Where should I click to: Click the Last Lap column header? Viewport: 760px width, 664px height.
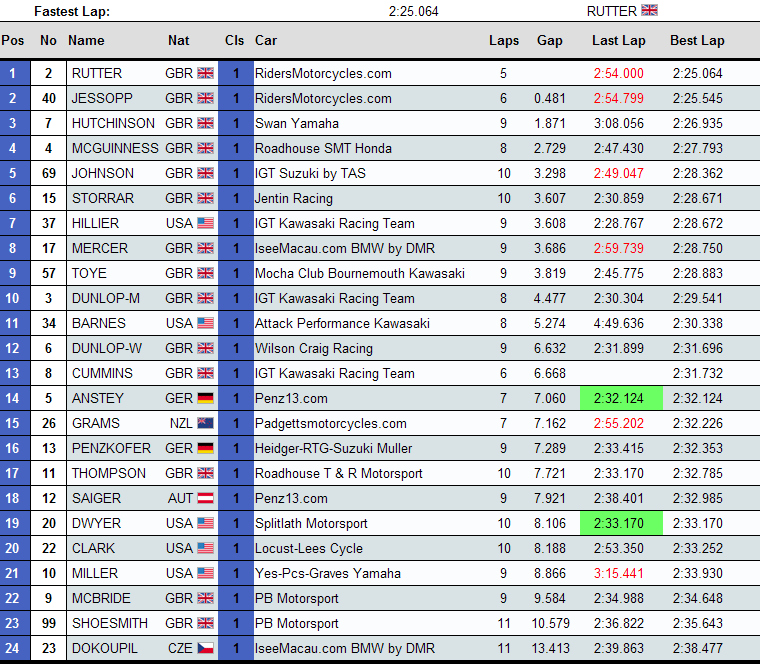pos(618,40)
